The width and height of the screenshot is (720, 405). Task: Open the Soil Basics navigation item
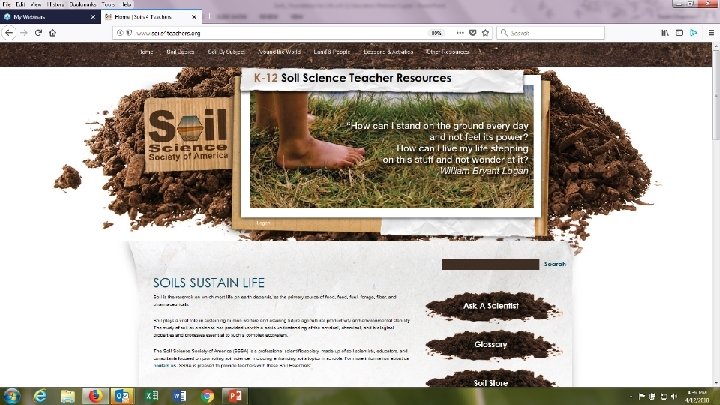click(x=180, y=52)
